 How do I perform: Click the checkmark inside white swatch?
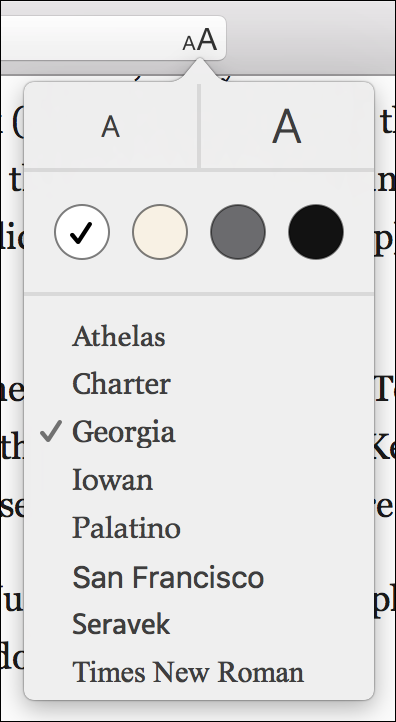click(x=82, y=233)
